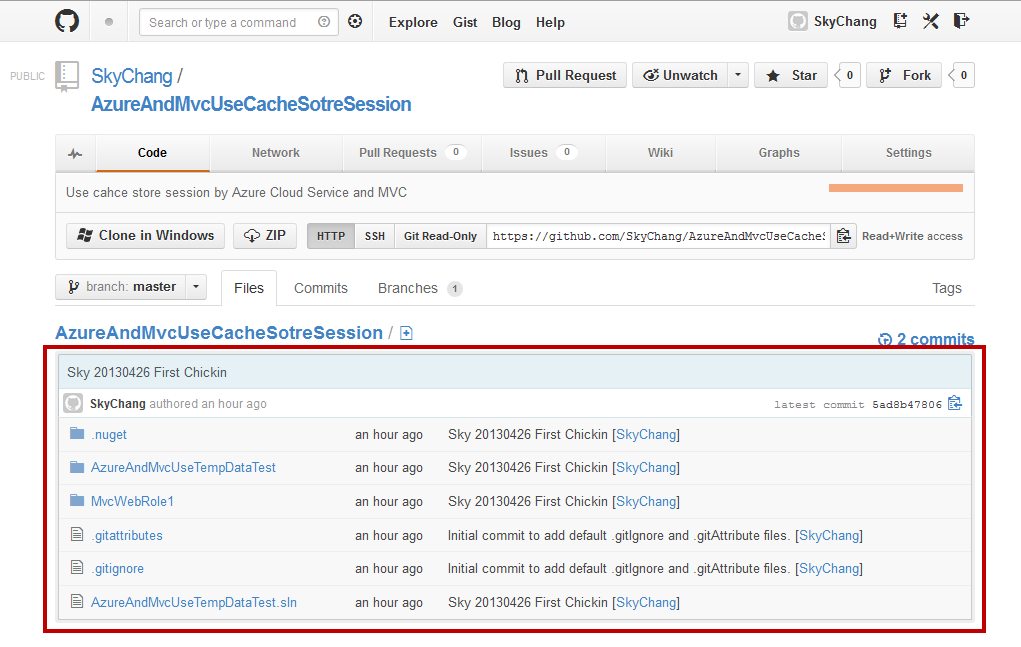The height and width of the screenshot is (647, 1021).
Task: Click Clone in Windows button
Action: coord(145,236)
